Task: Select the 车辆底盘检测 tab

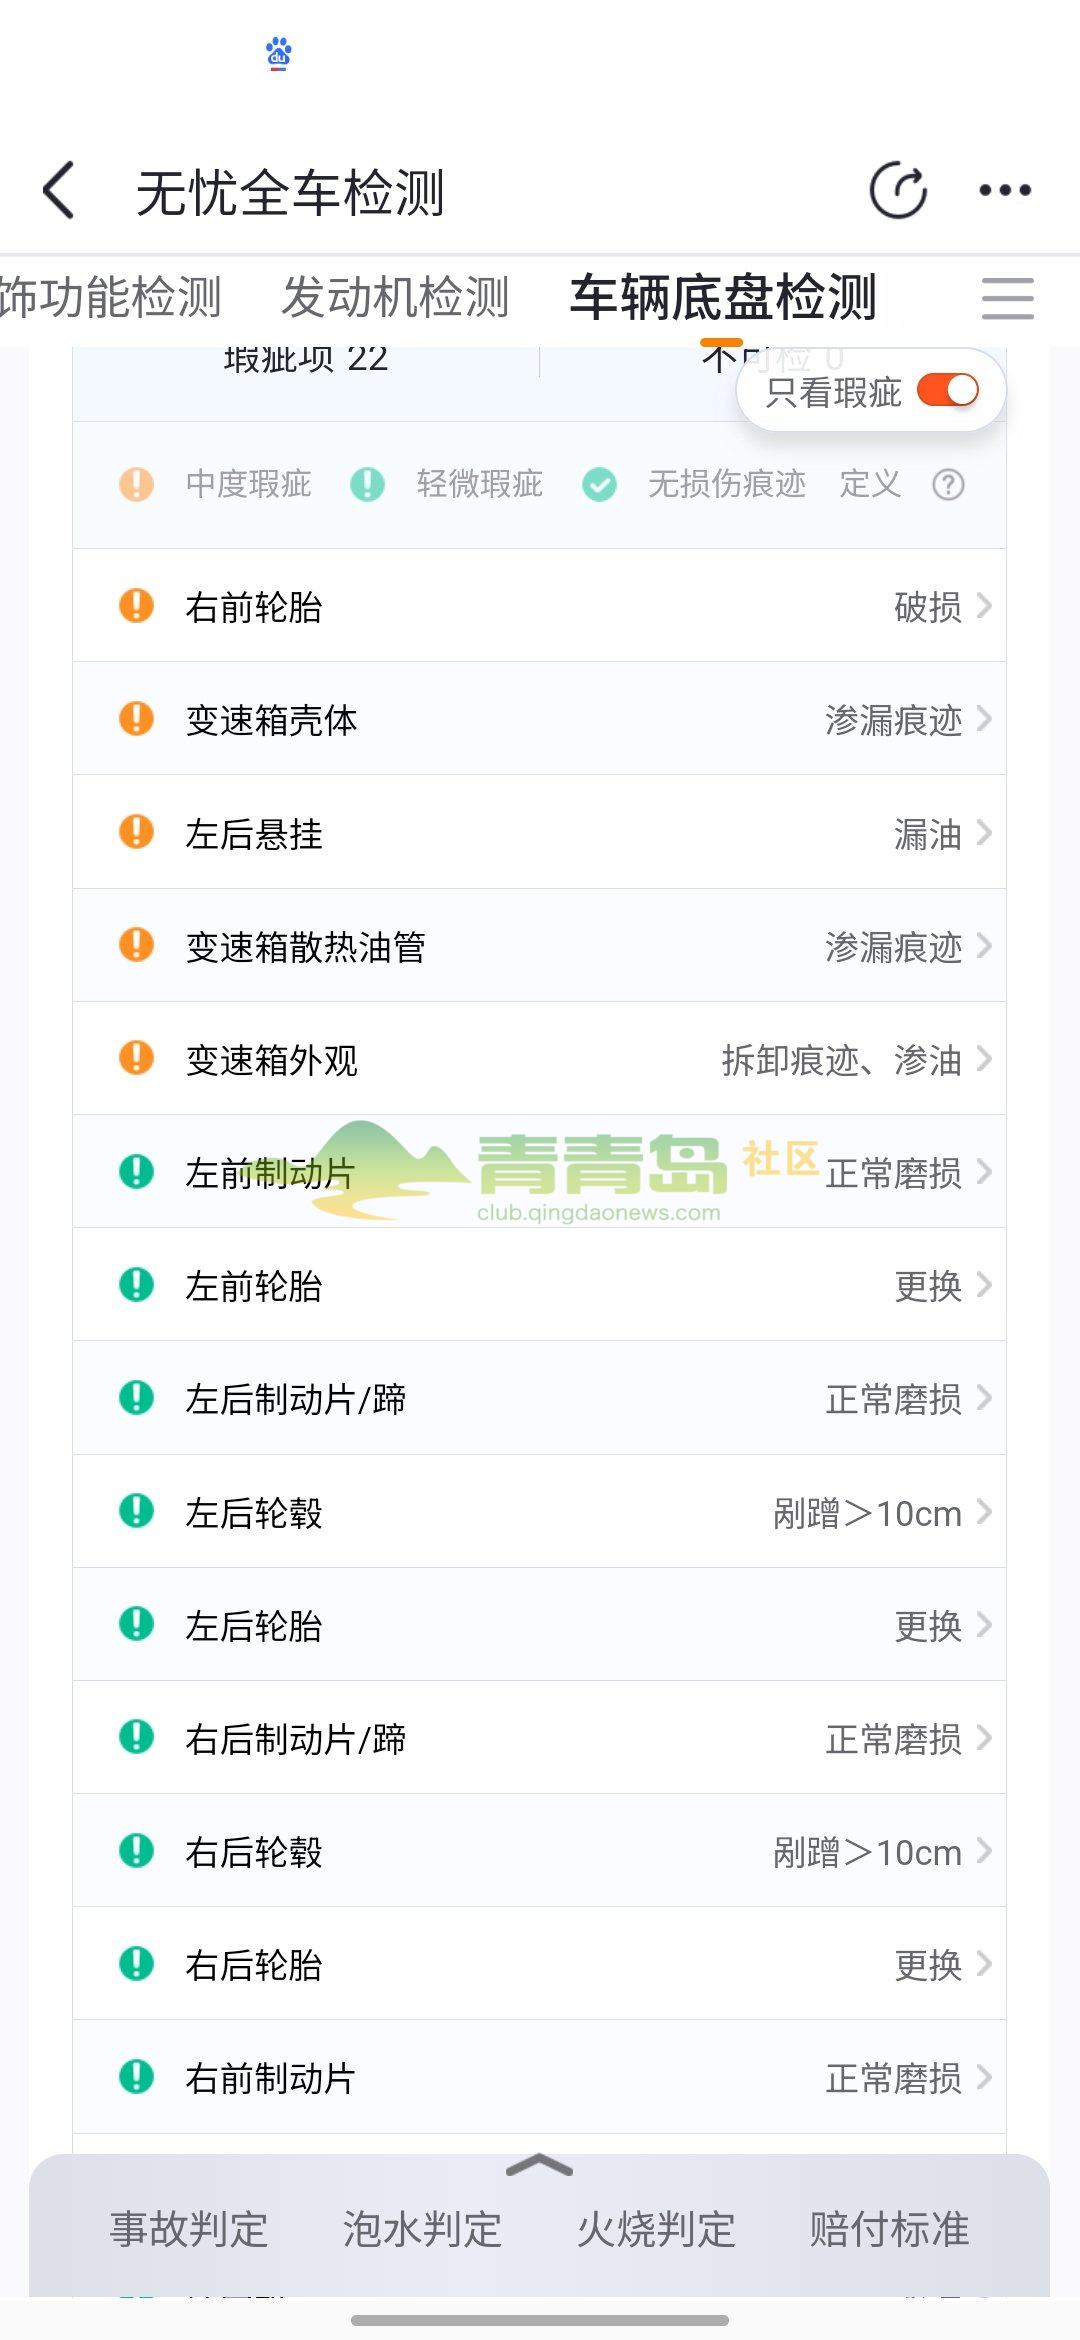Action: (722, 298)
